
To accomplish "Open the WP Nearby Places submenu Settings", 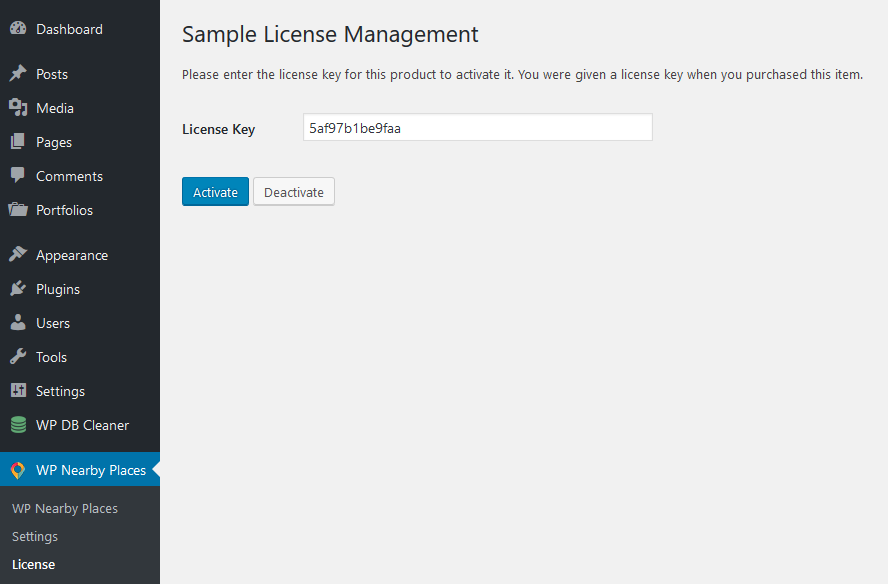I will (x=35, y=536).
